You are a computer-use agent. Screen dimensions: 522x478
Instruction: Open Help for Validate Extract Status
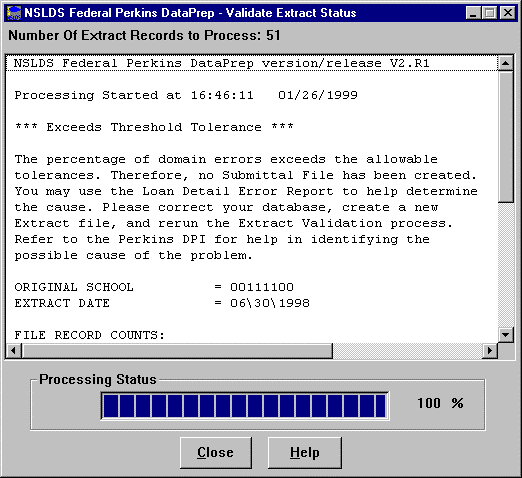(x=305, y=453)
